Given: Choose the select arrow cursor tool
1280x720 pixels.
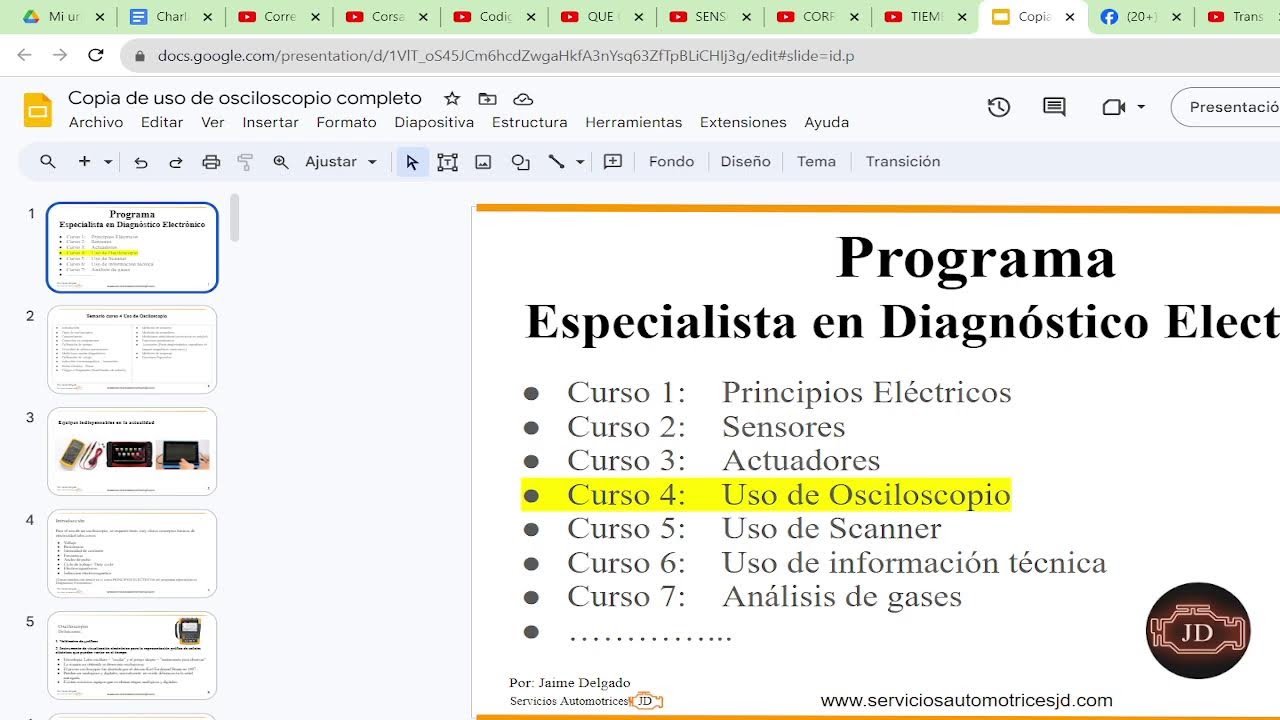Looking at the screenshot, I should 412,161.
